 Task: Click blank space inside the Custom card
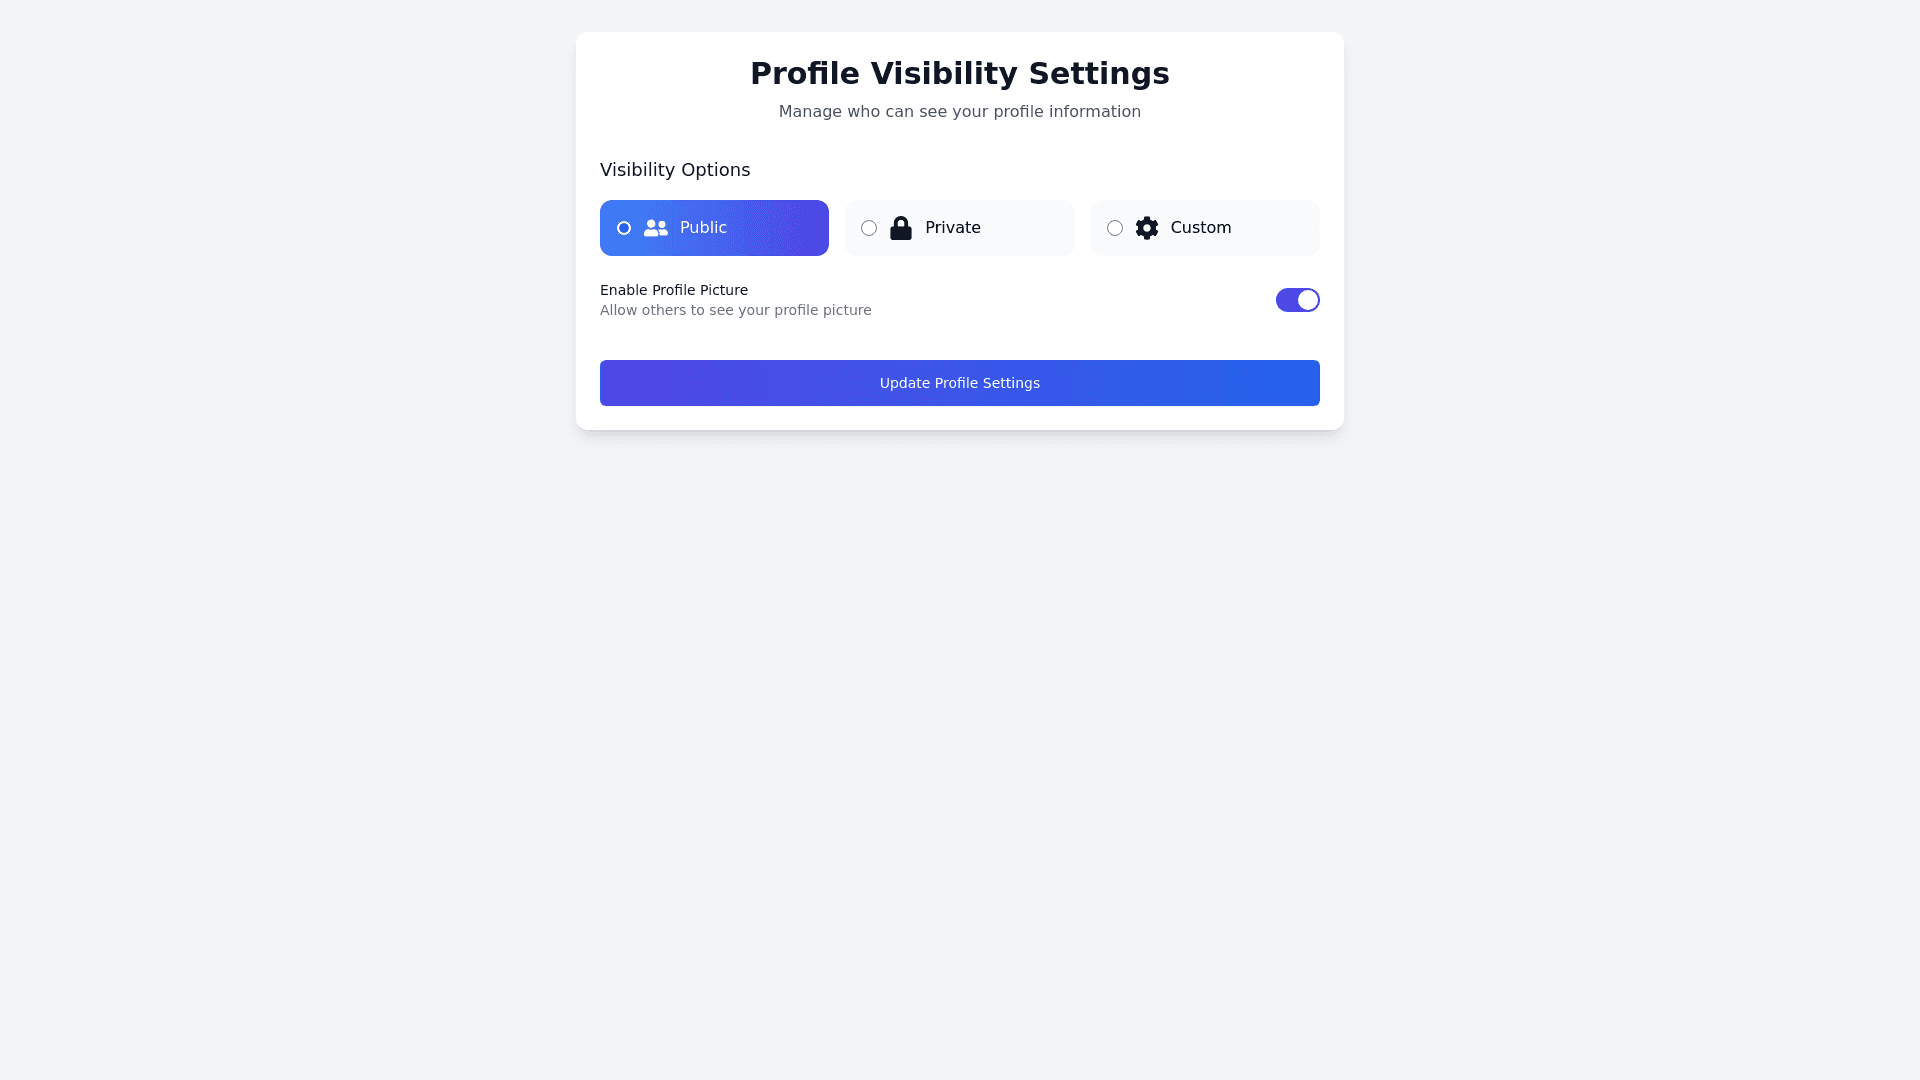click(1278, 228)
